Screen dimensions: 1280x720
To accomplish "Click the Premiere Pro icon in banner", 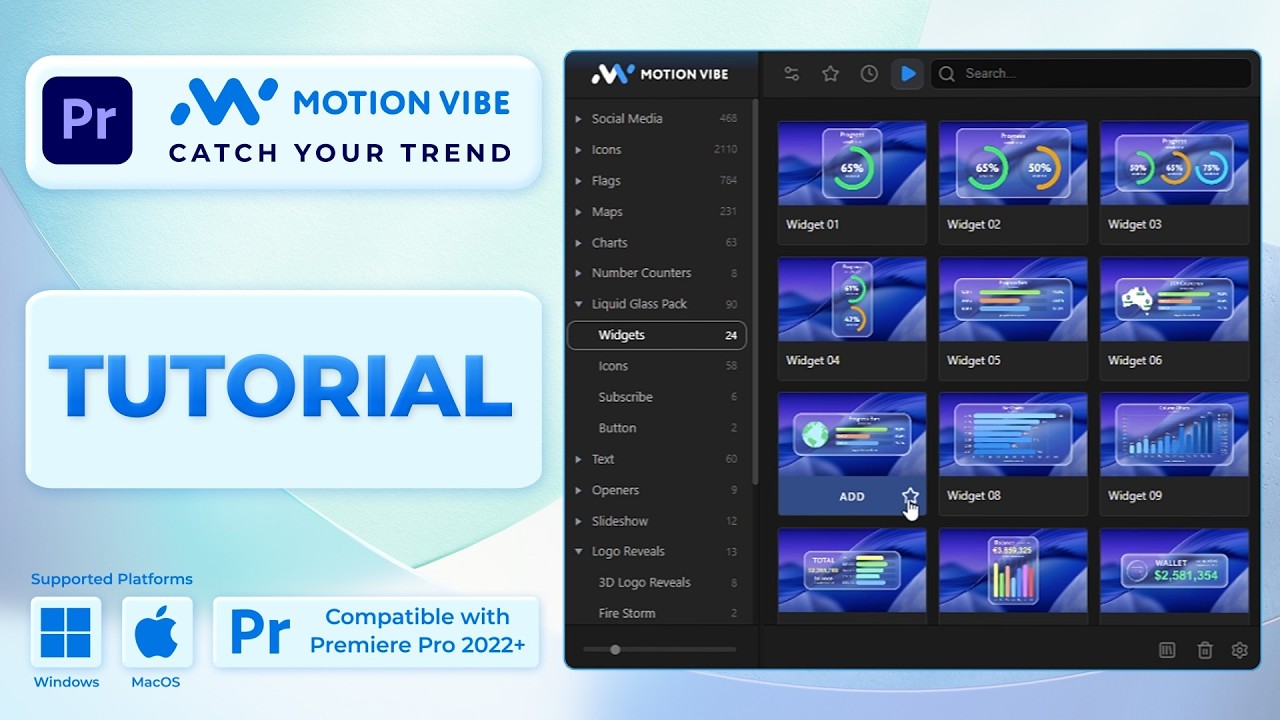I will pos(87,120).
